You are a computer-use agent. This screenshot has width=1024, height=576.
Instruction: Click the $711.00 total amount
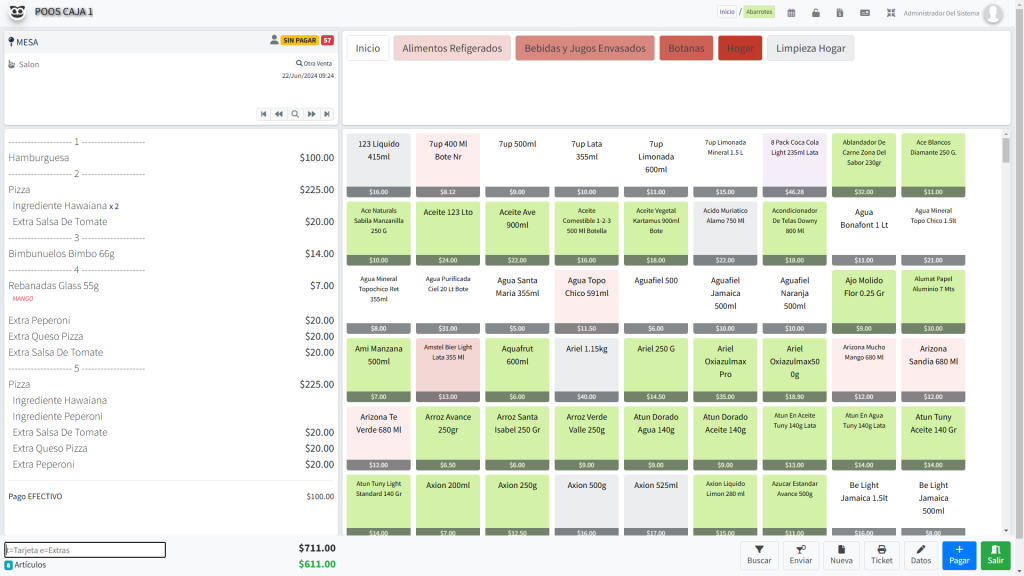pos(317,549)
